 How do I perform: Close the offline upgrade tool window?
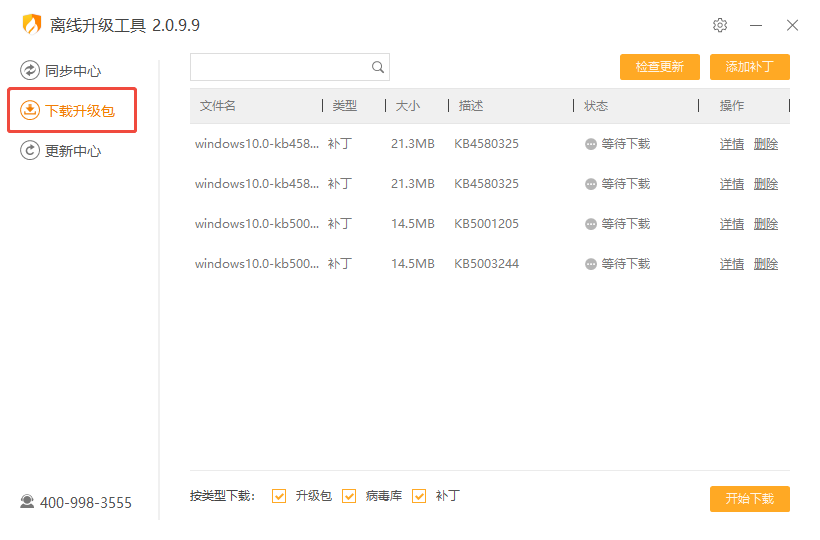tap(792, 25)
